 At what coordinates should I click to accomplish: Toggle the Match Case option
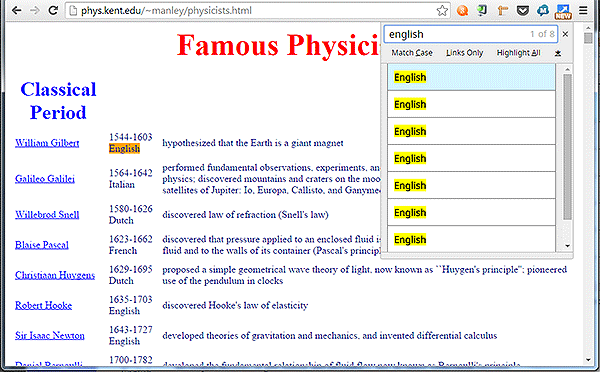click(x=412, y=53)
